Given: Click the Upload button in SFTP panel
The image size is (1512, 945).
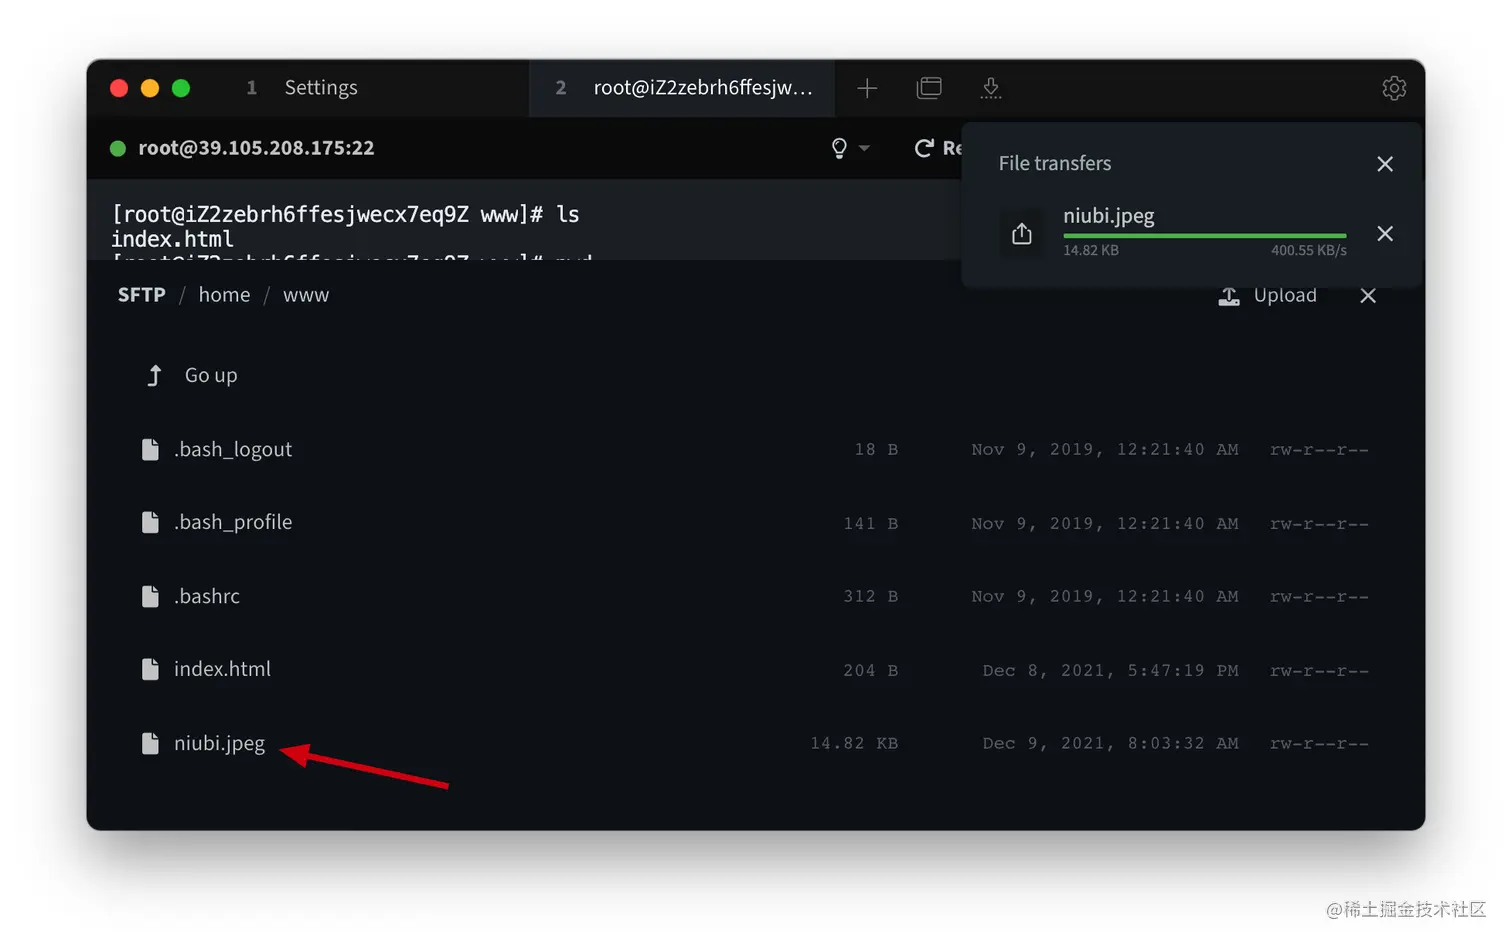Looking at the screenshot, I should [1267, 295].
